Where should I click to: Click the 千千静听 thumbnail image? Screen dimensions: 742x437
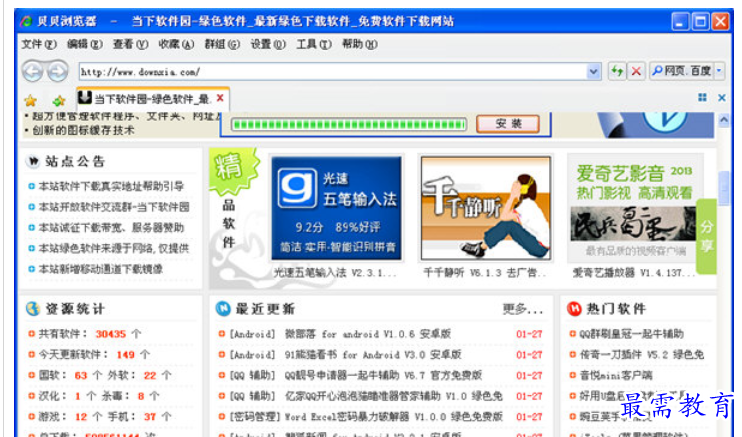click(486, 208)
